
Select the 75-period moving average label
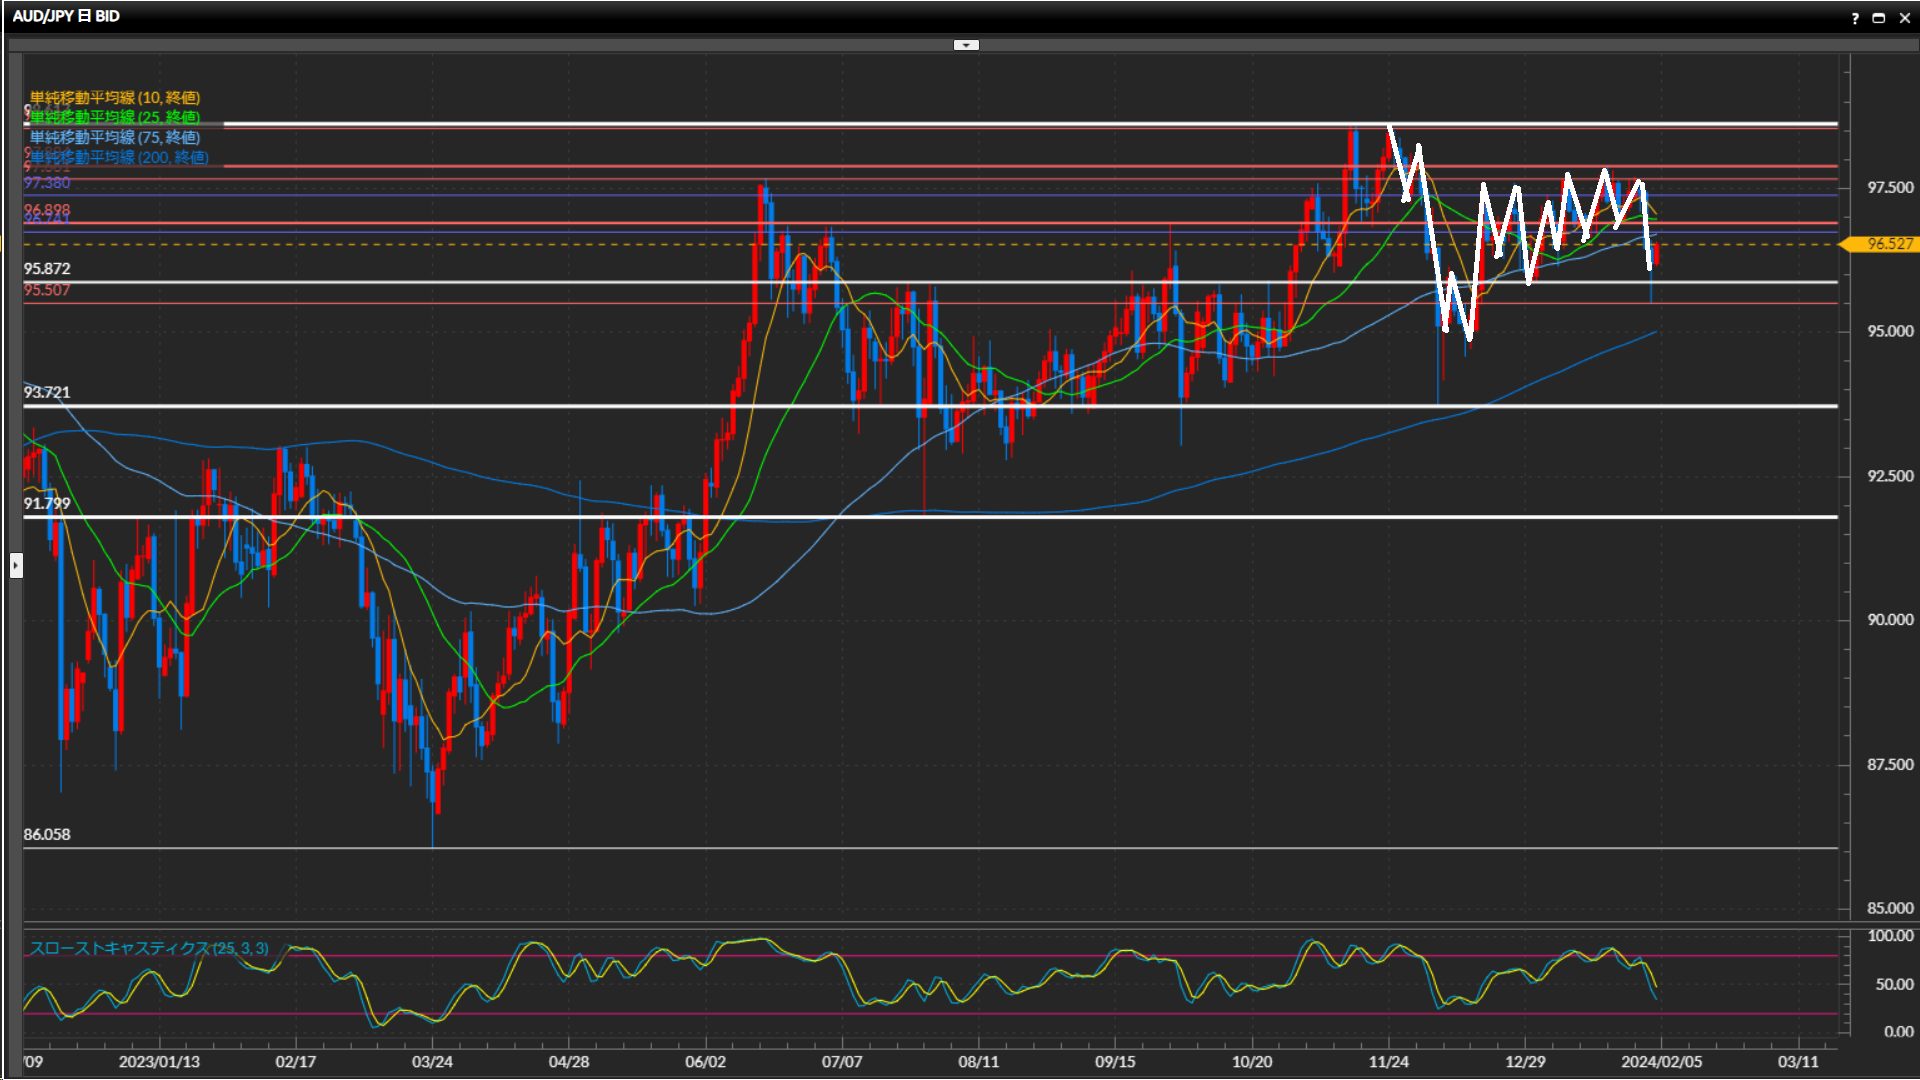click(115, 137)
